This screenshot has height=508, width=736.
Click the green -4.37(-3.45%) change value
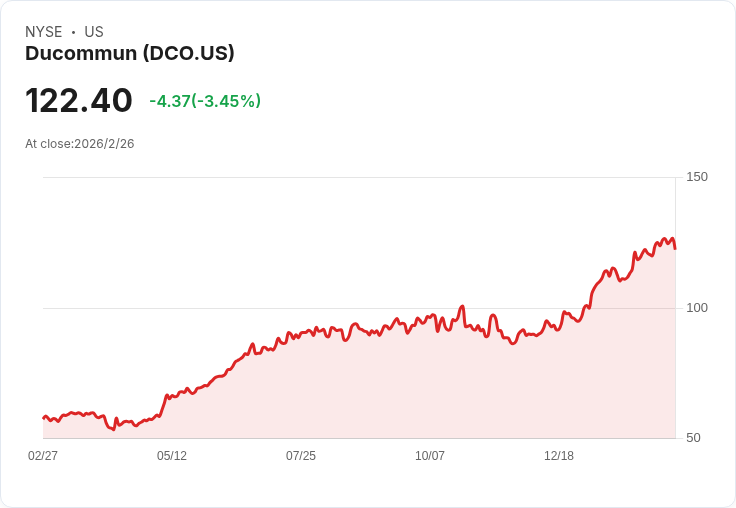tap(205, 101)
